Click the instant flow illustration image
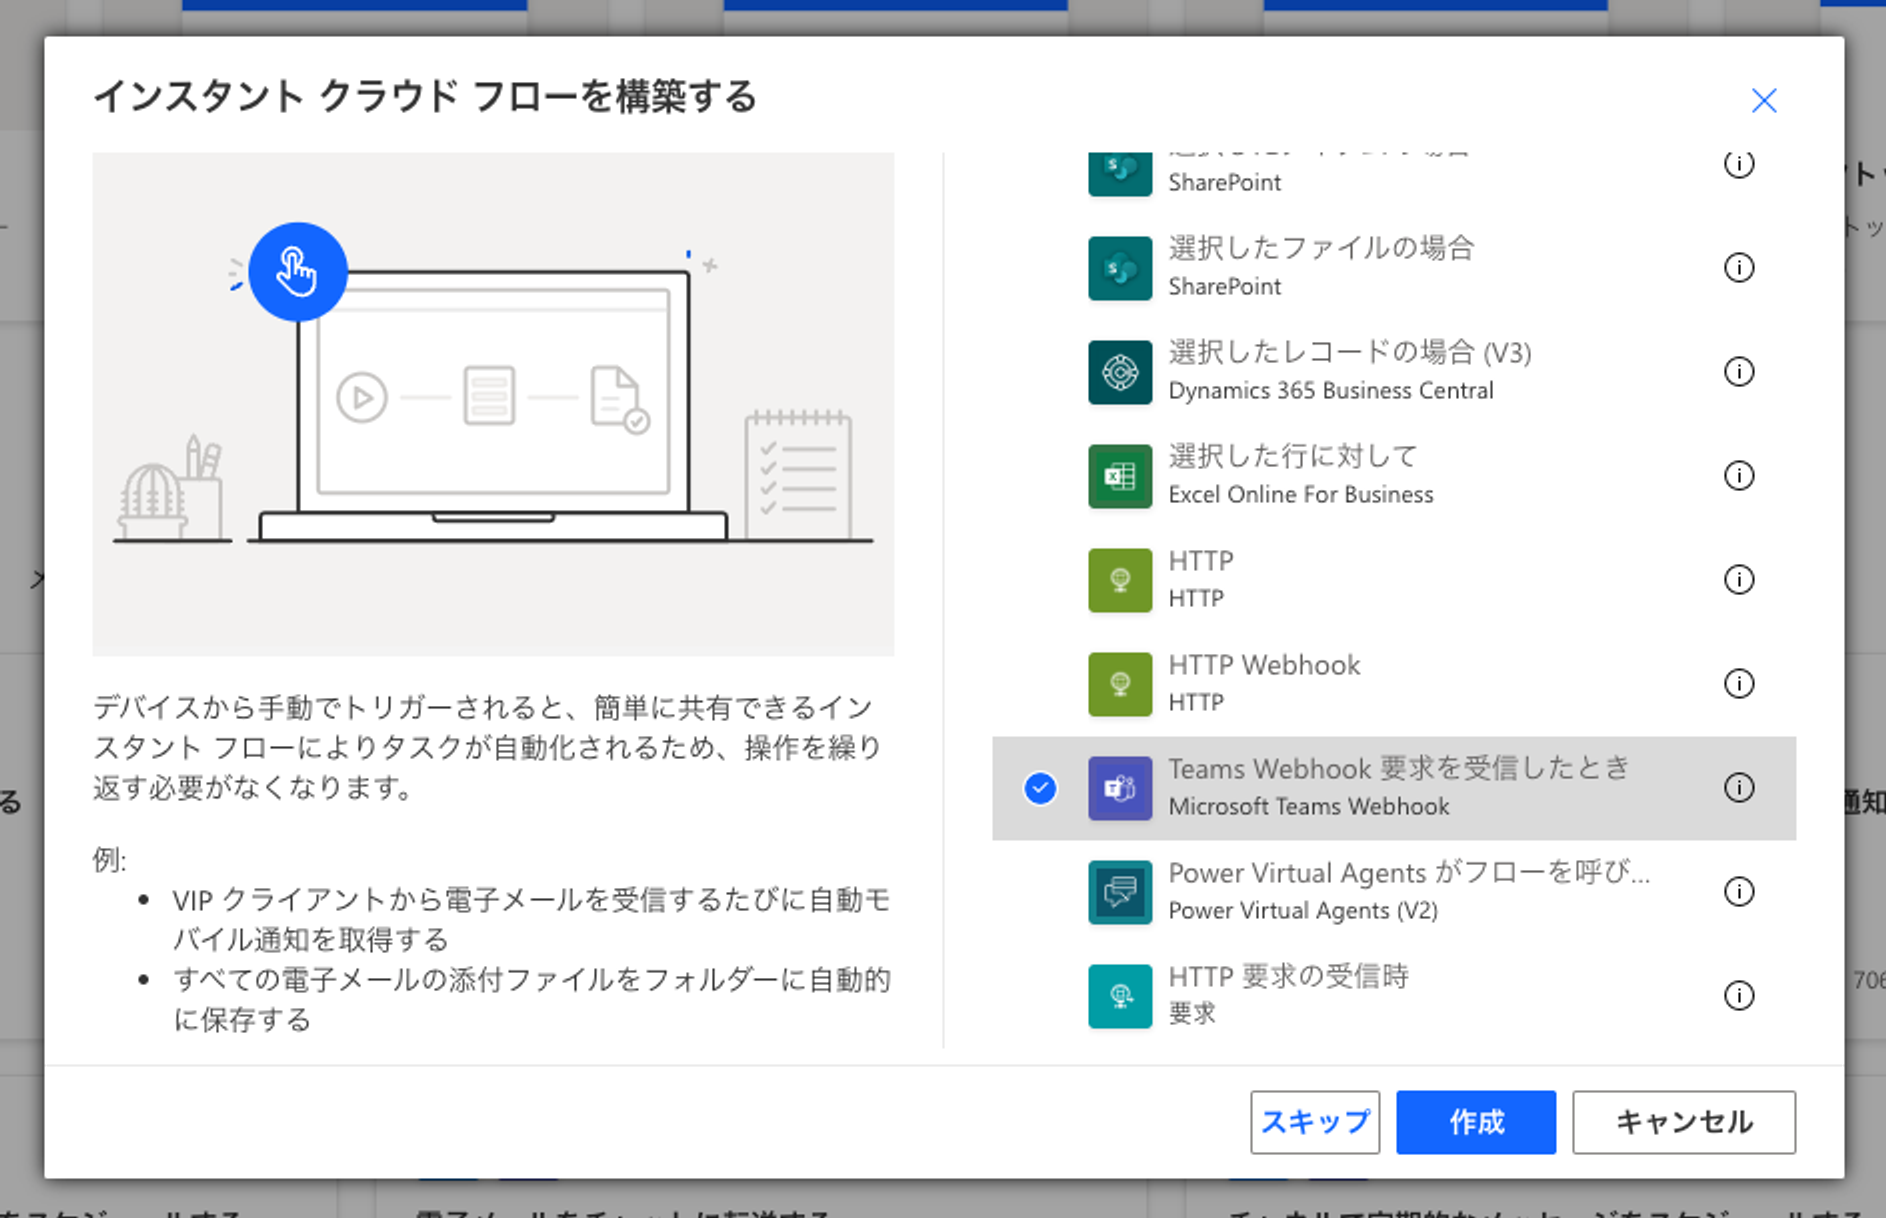 click(x=493, y=404)
